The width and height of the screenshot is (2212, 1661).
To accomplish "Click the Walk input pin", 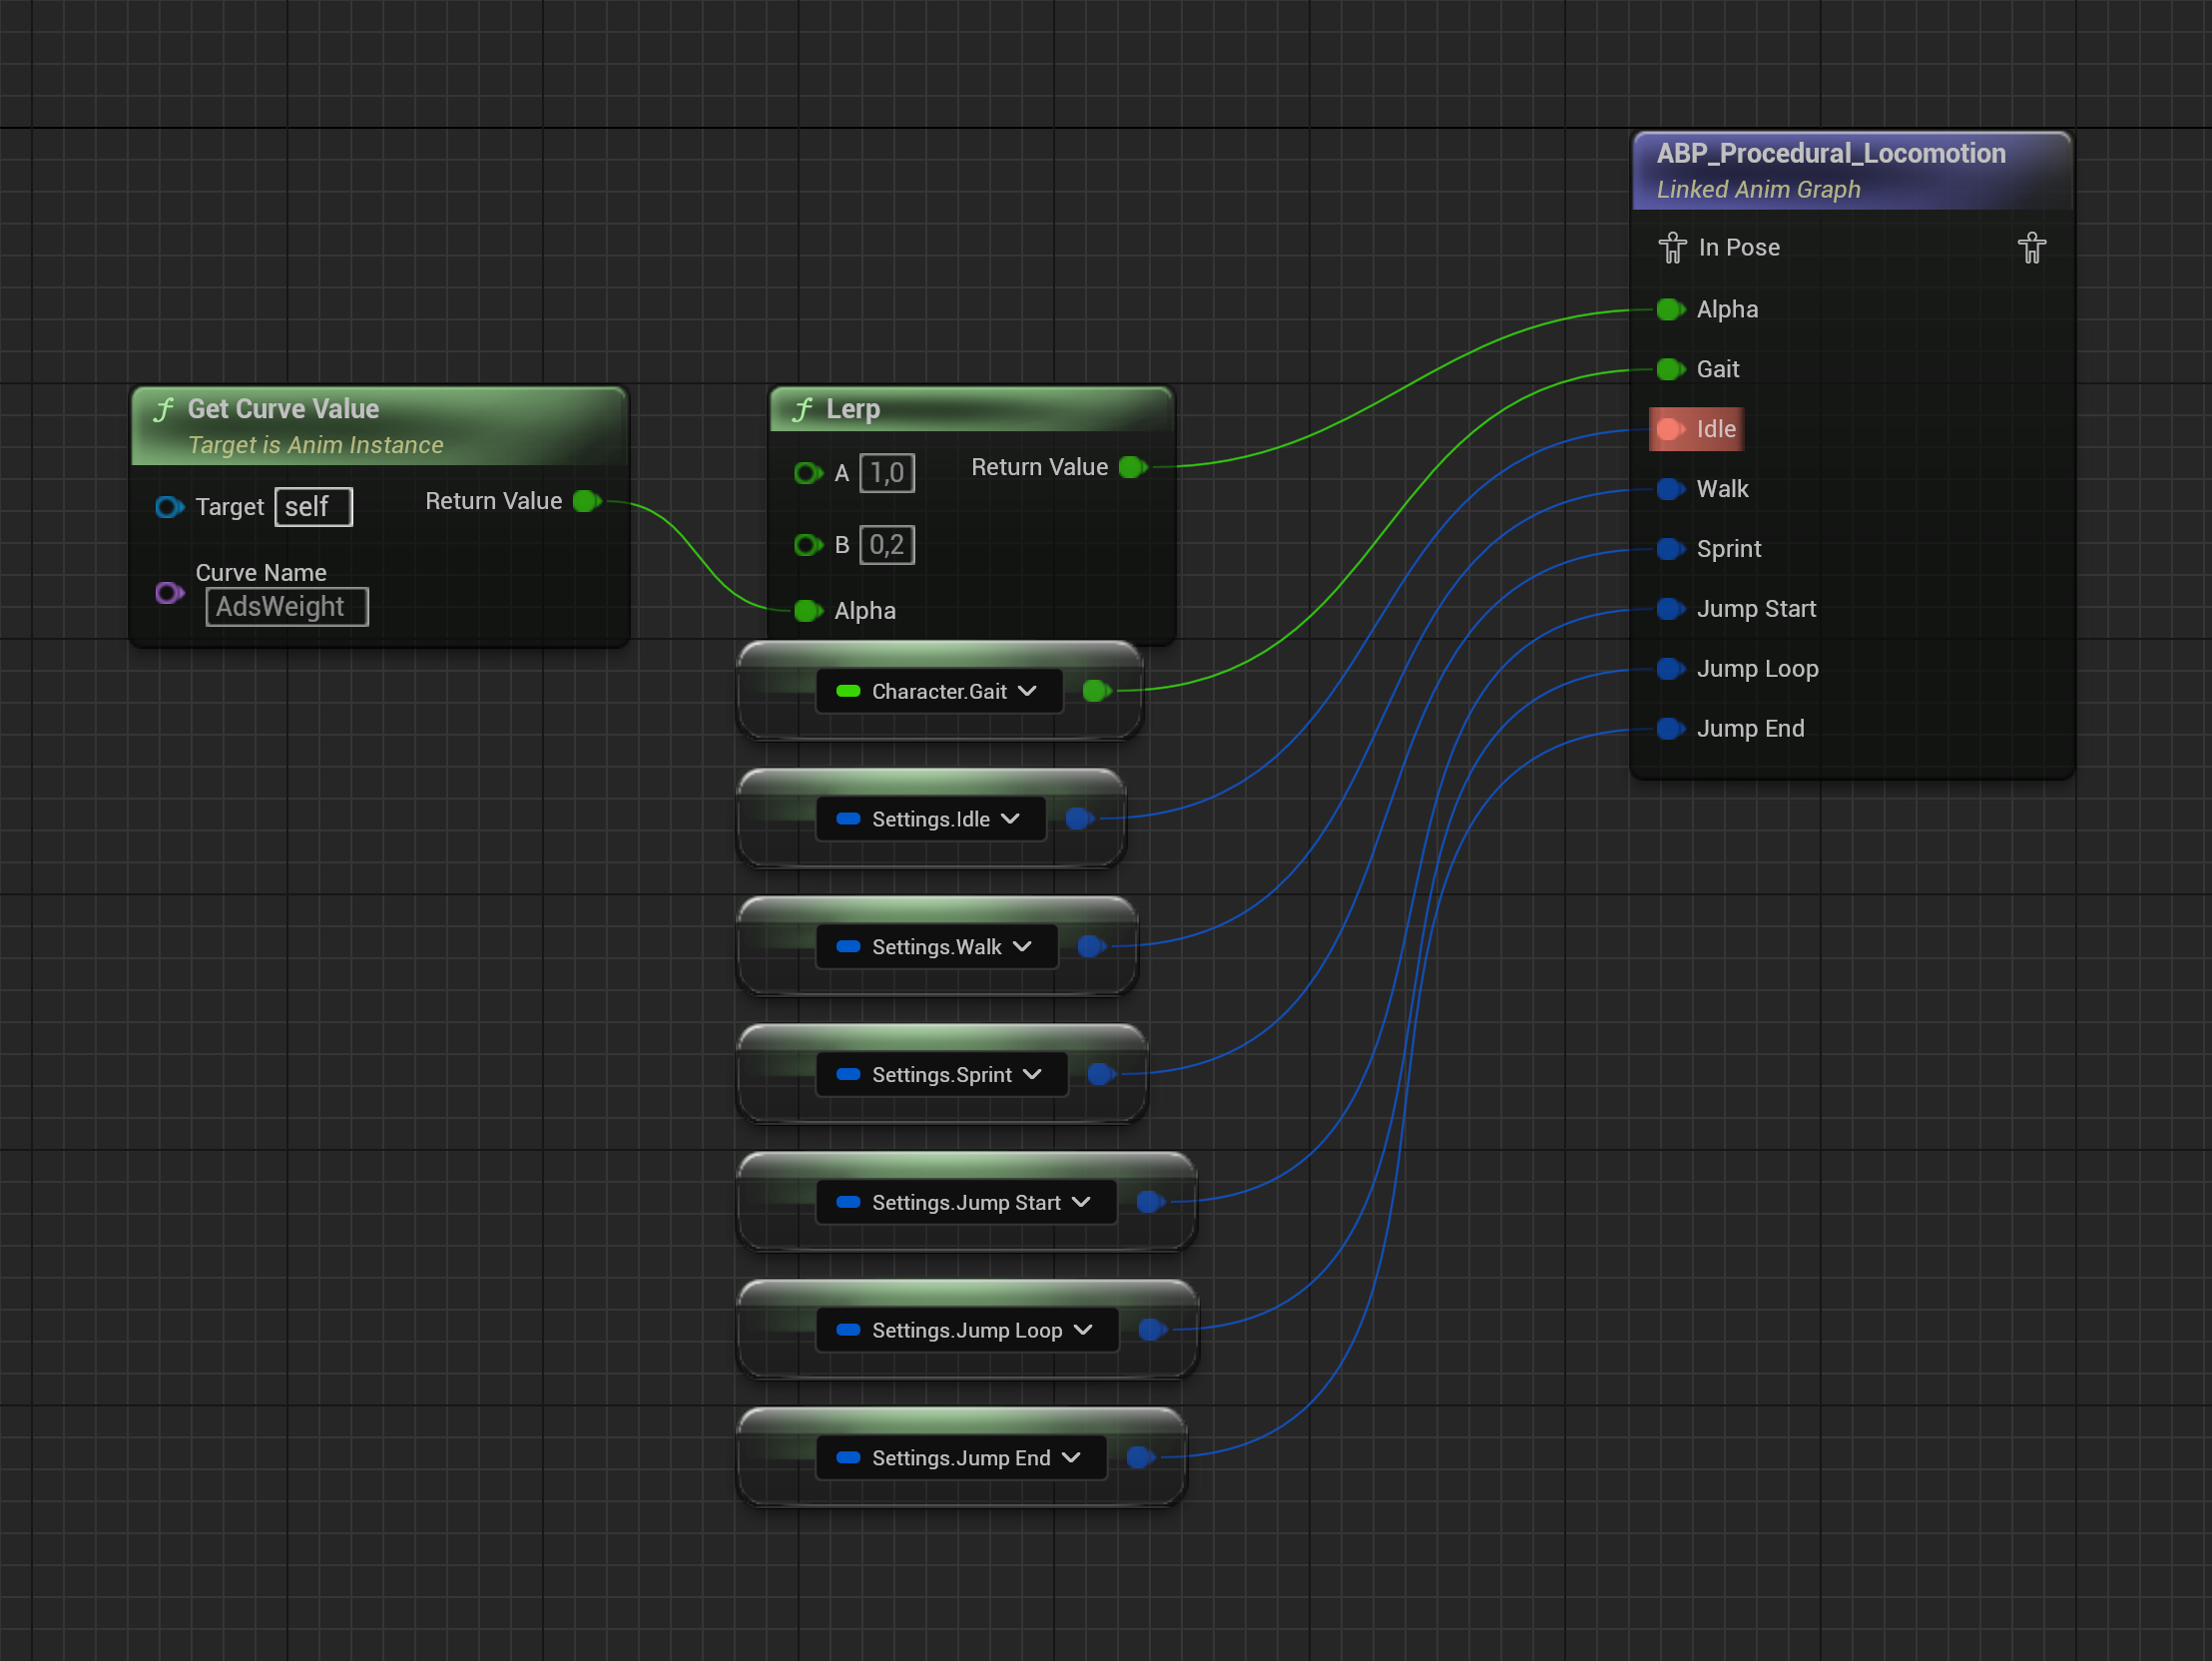I will point(1670,489).
